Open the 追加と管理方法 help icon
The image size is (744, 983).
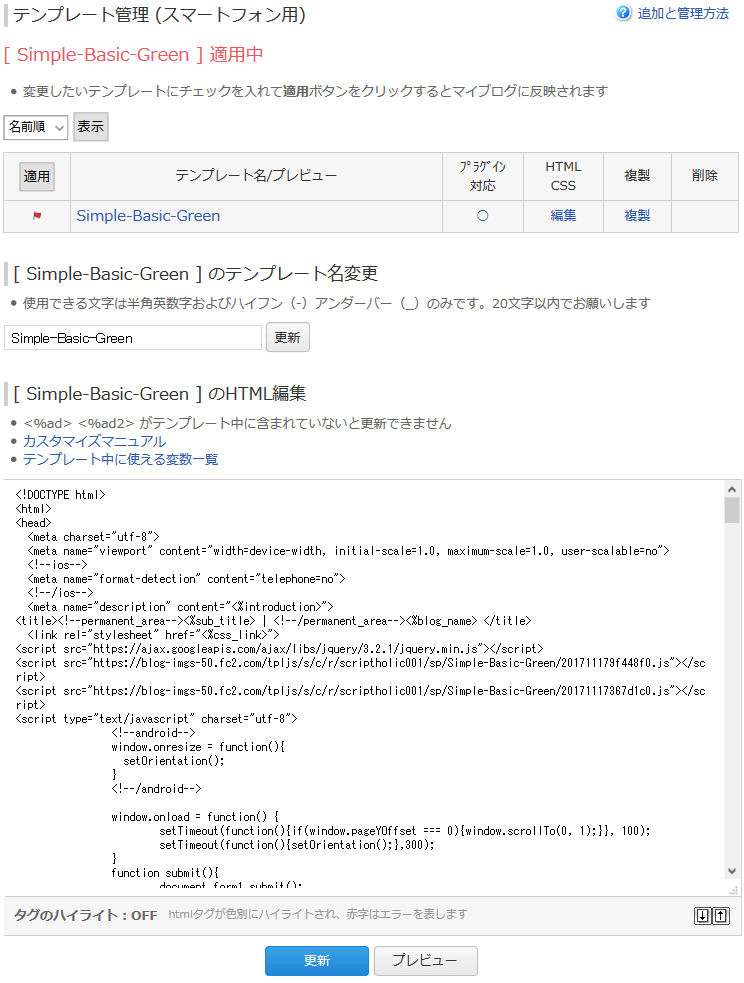point(624,13)
